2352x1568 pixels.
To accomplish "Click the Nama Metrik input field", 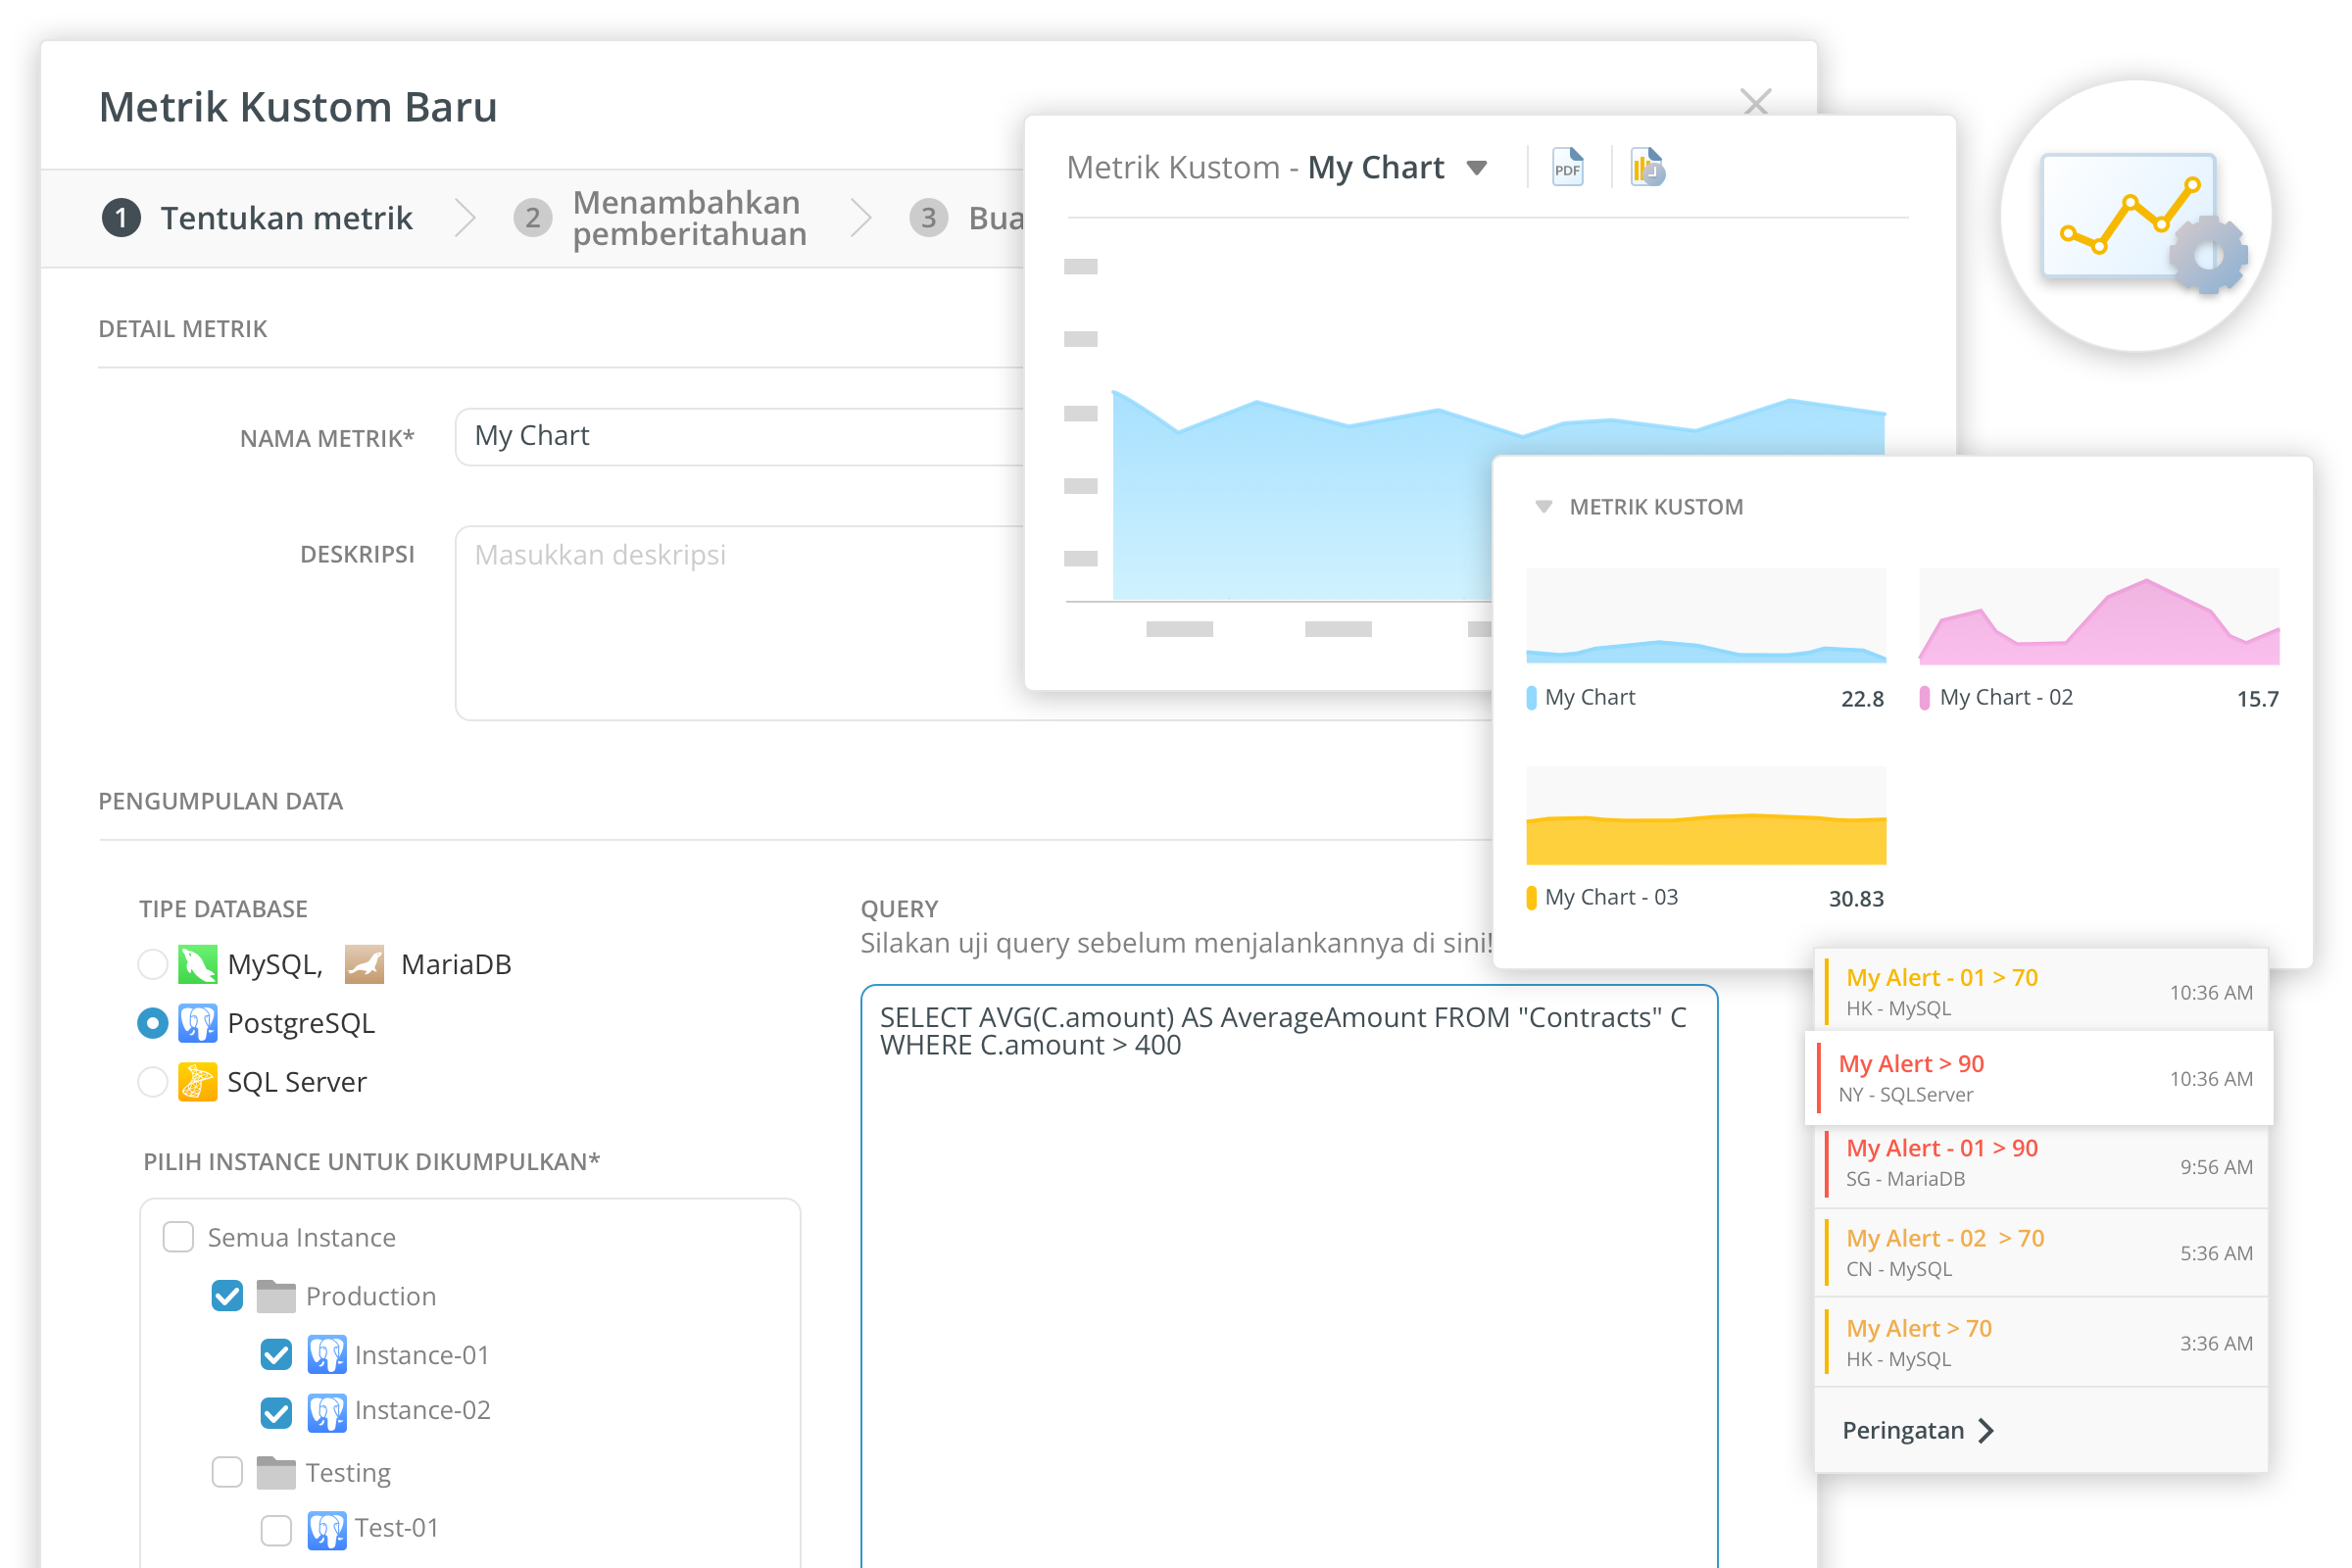I will (x=740, y=437).
